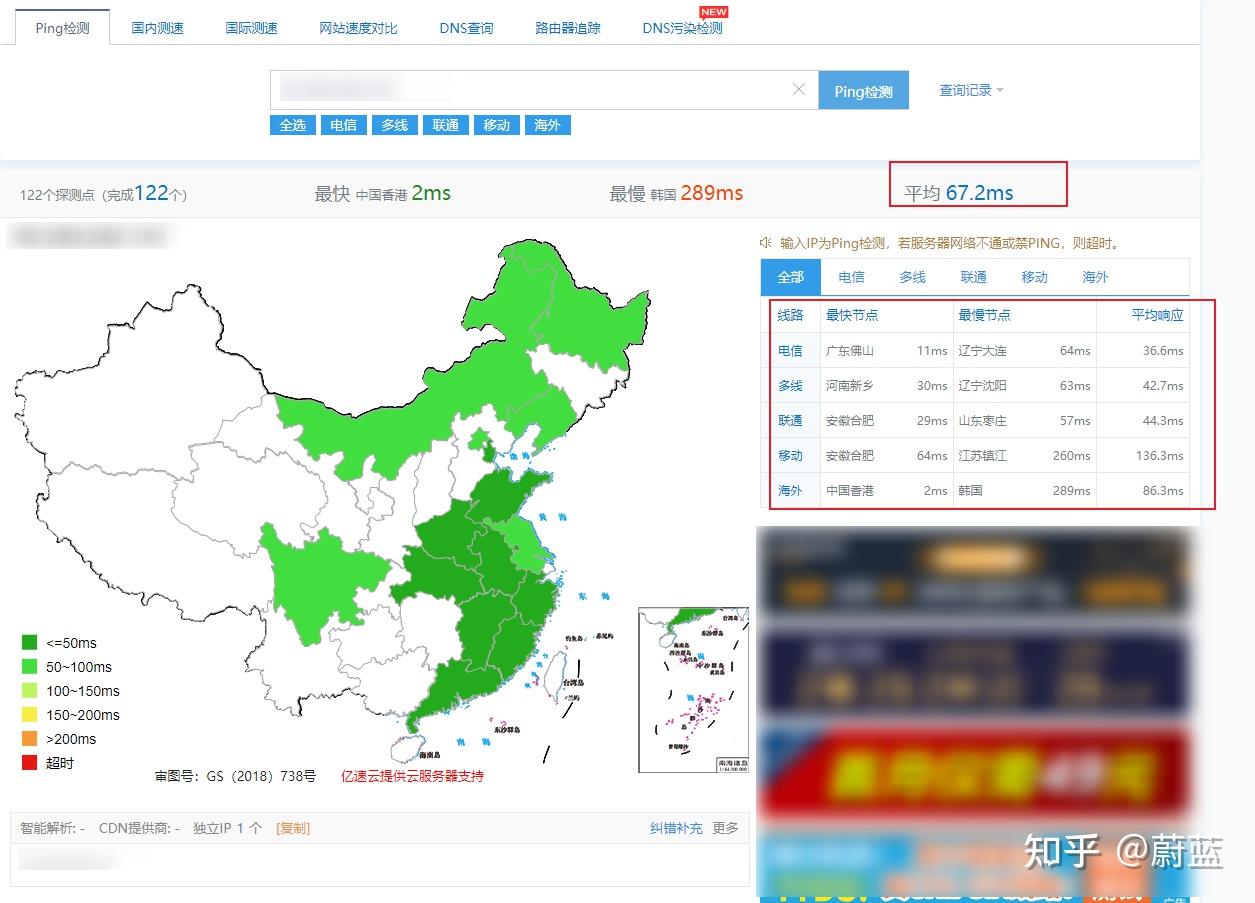Select the 联通 results tab
The width and height of the screenshot is (1255, 903).
pos(973,277)
